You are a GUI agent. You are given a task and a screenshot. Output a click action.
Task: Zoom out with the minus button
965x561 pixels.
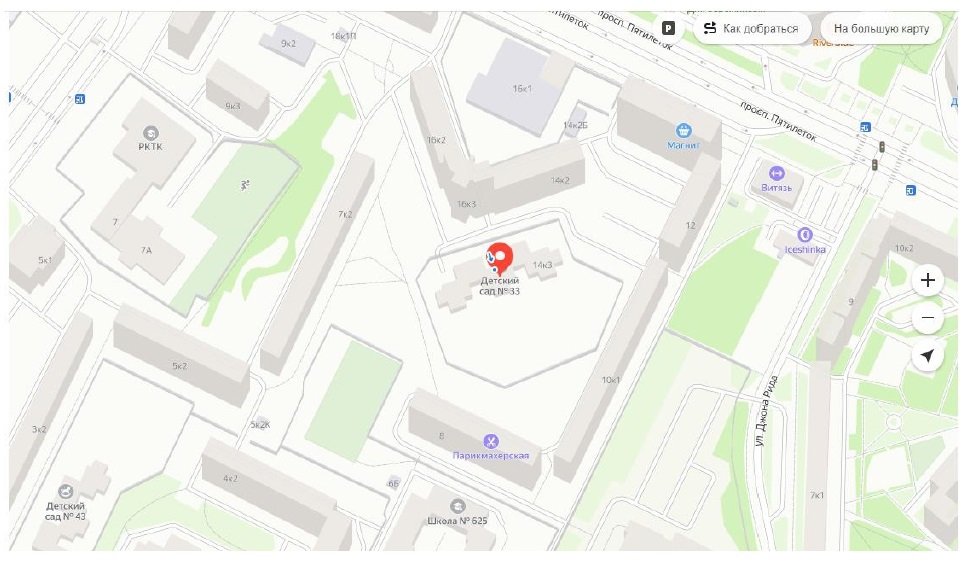pyautogui.click(x=927, y=318)
